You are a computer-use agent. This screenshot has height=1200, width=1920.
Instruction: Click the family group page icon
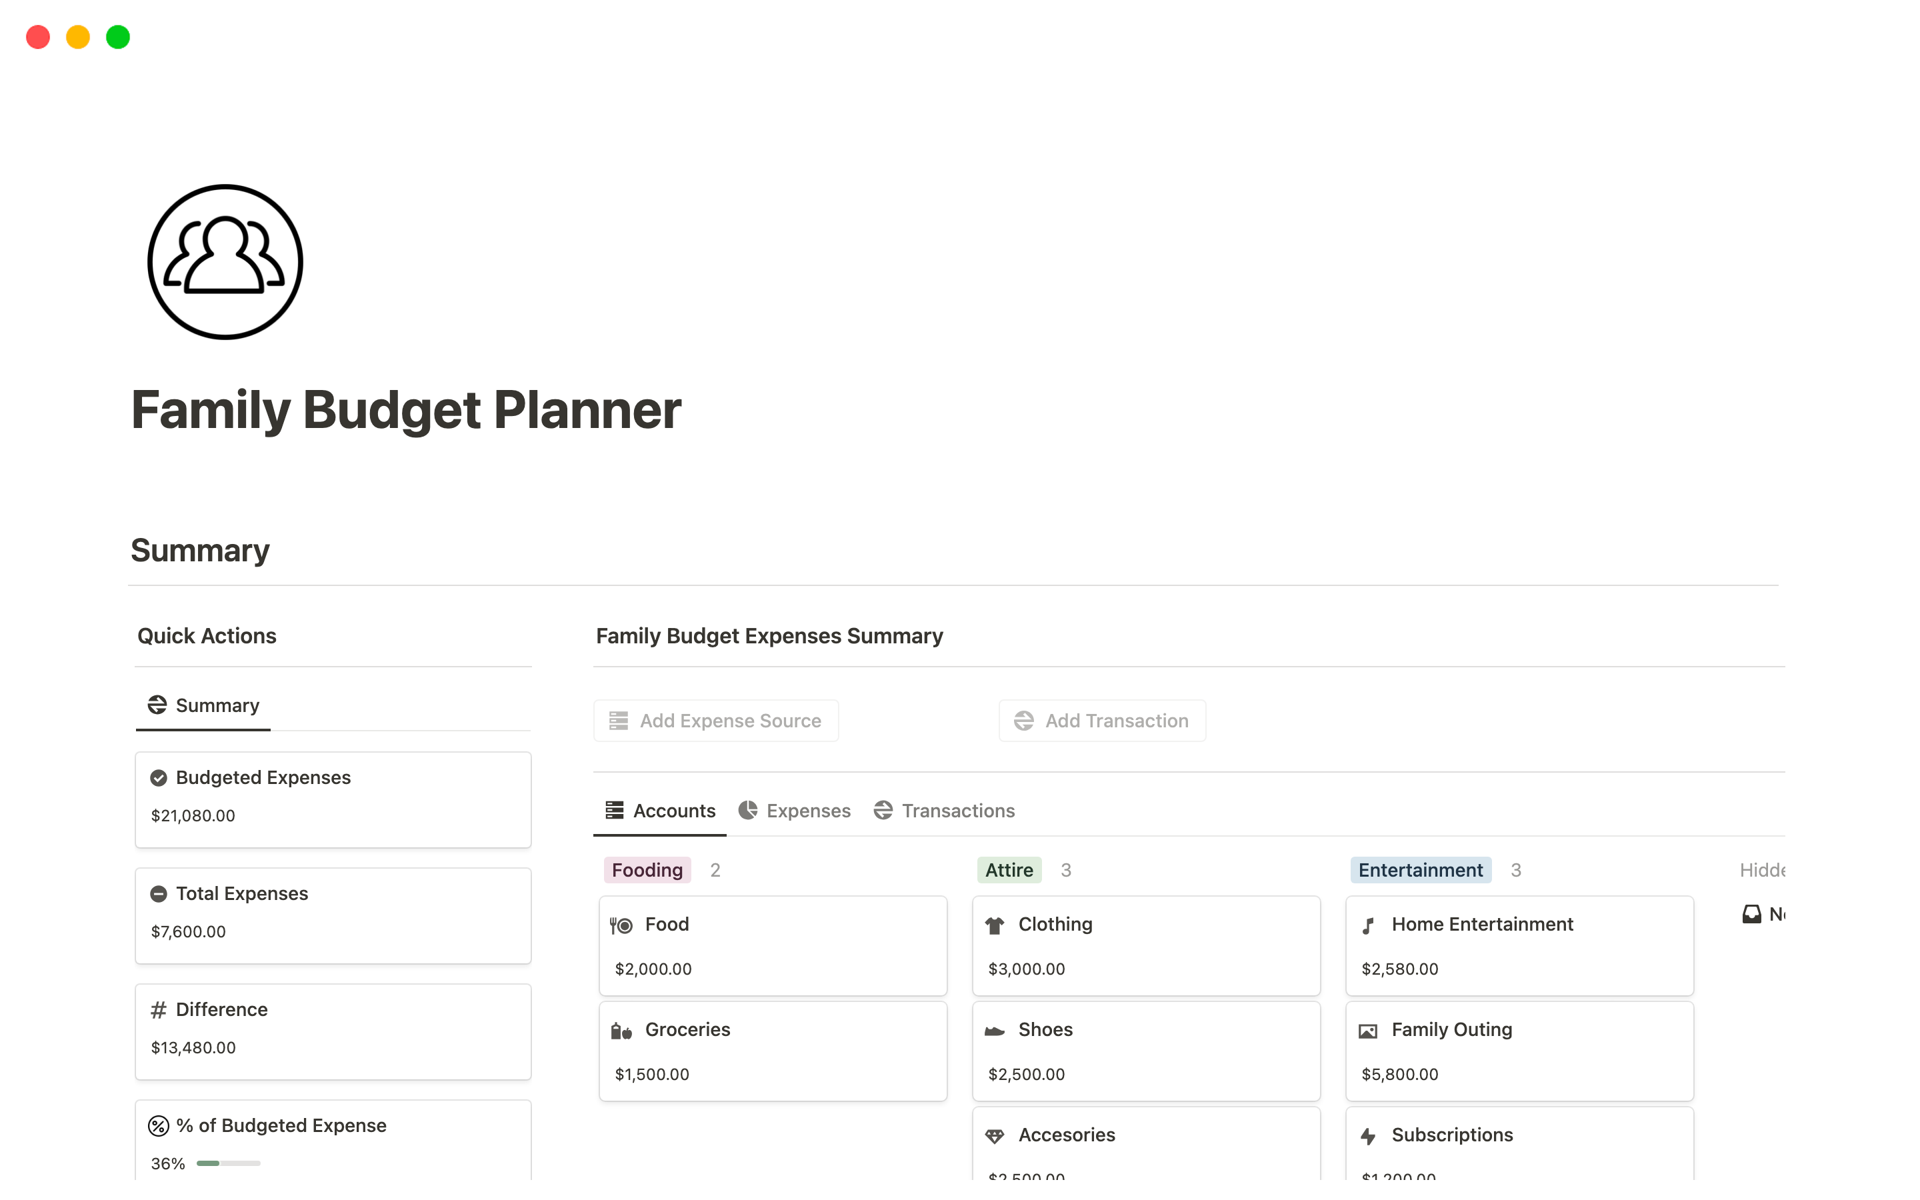[225, 262]
